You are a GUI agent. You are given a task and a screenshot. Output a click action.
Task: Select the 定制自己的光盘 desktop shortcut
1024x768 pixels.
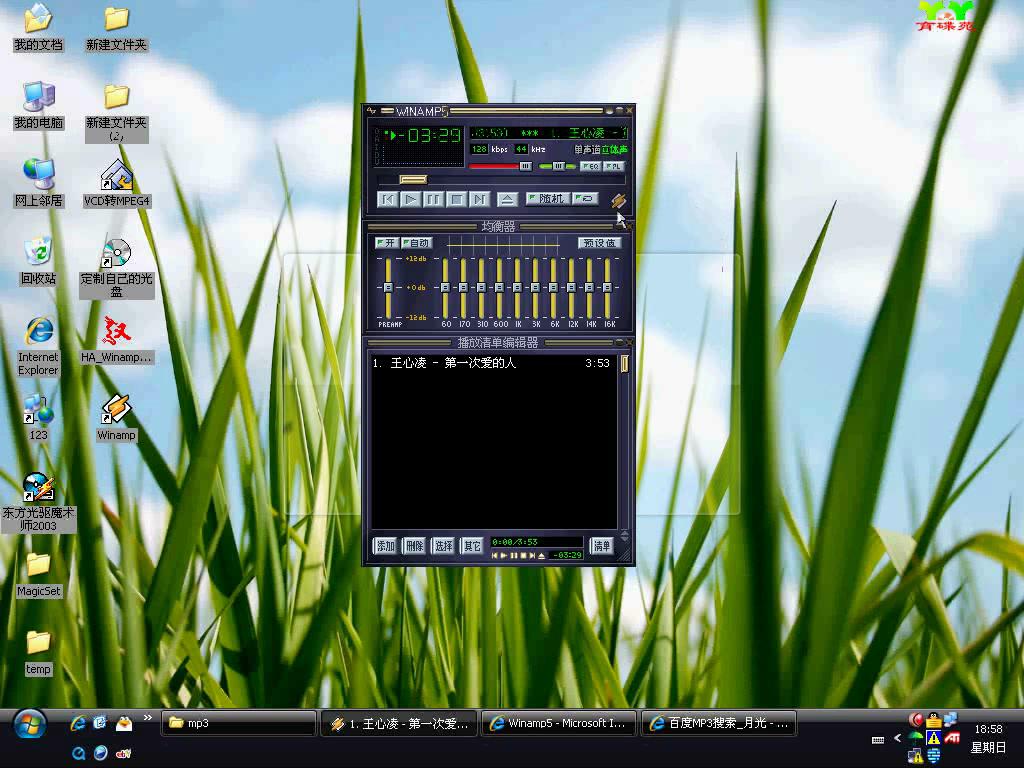(x=117, y=268)
